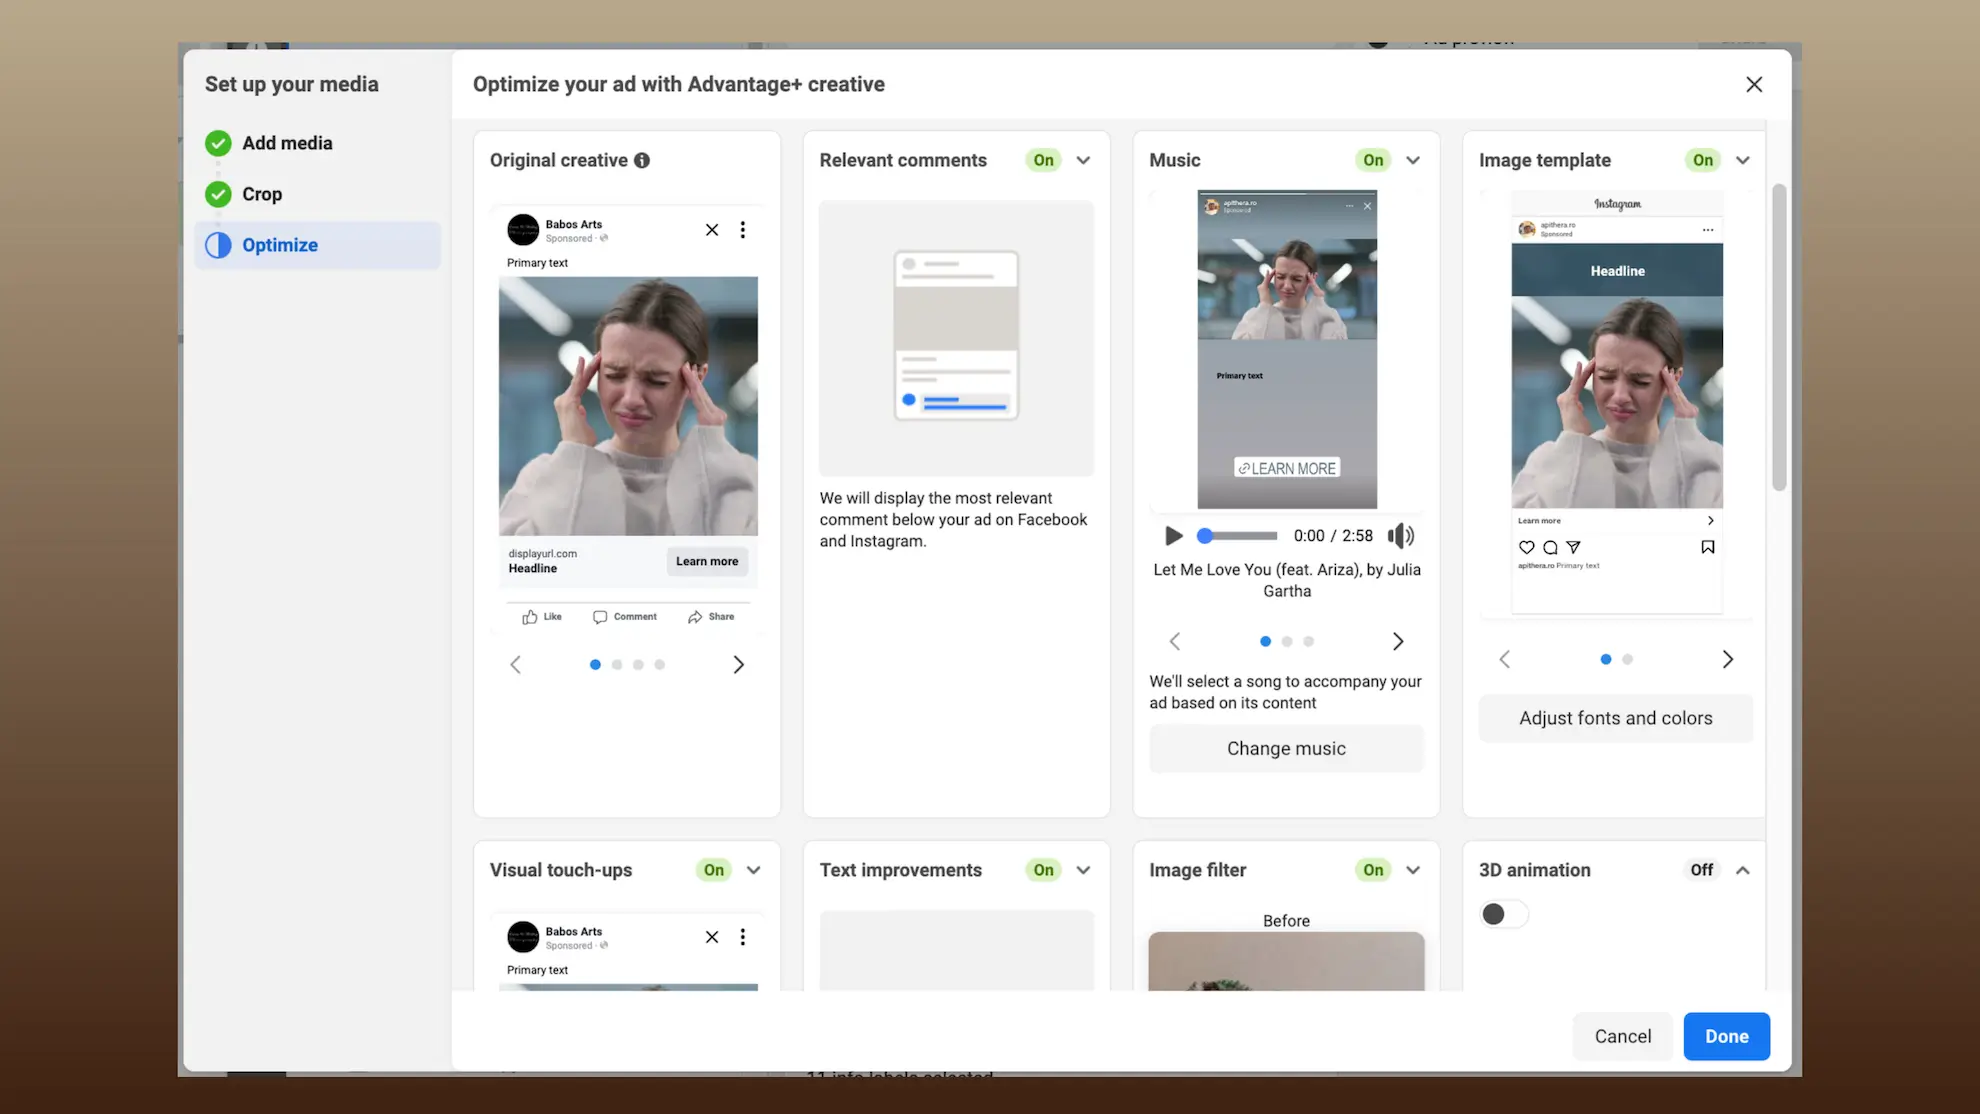Screen dimensions: 1980x1114
Task: Click green check beside Add media
Action: (x=218, y=143)
